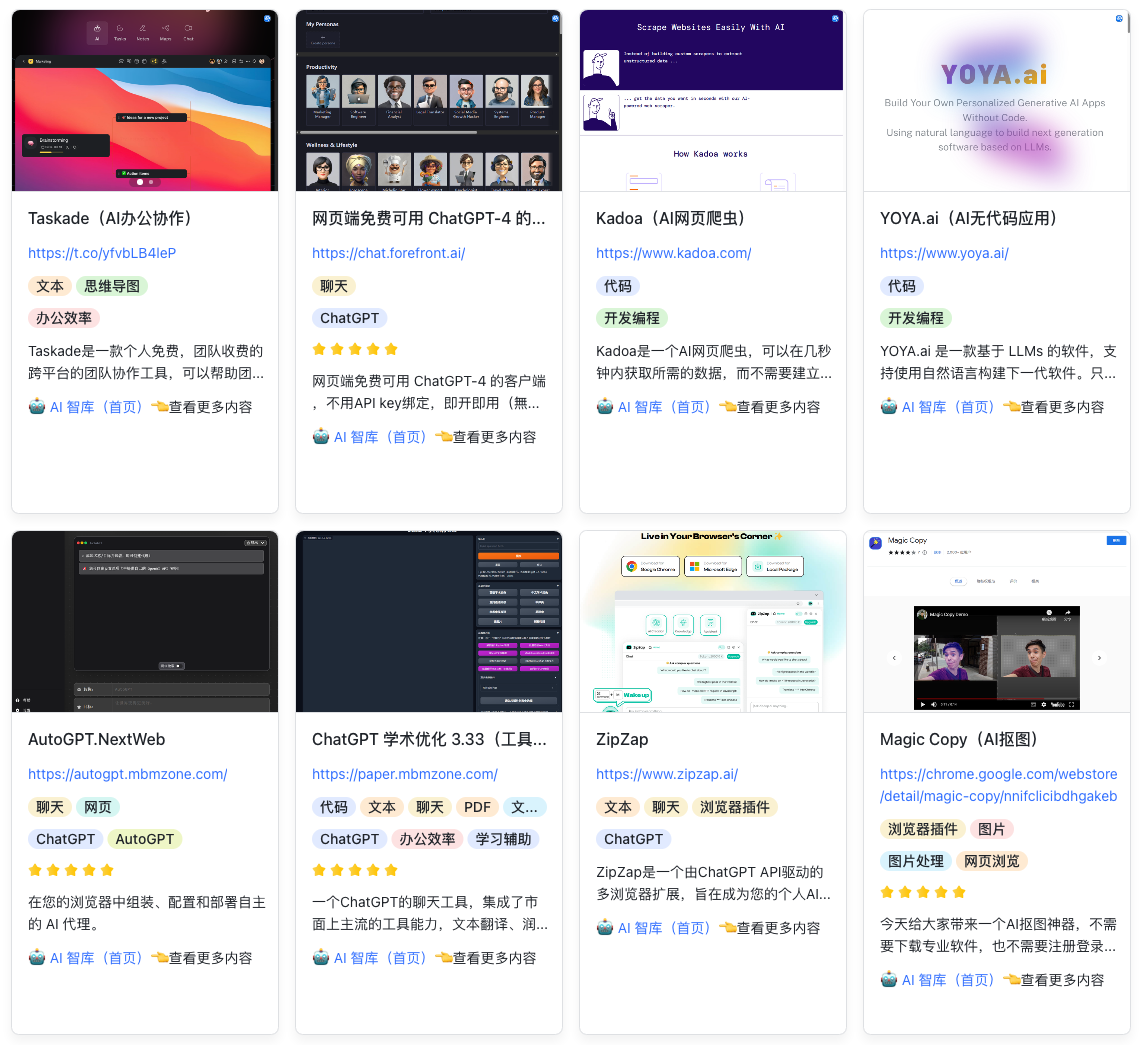This screenshot has height=1045, width=1139.
Task: Select the AutoGPT tag
Action: [x=145, y=839]
